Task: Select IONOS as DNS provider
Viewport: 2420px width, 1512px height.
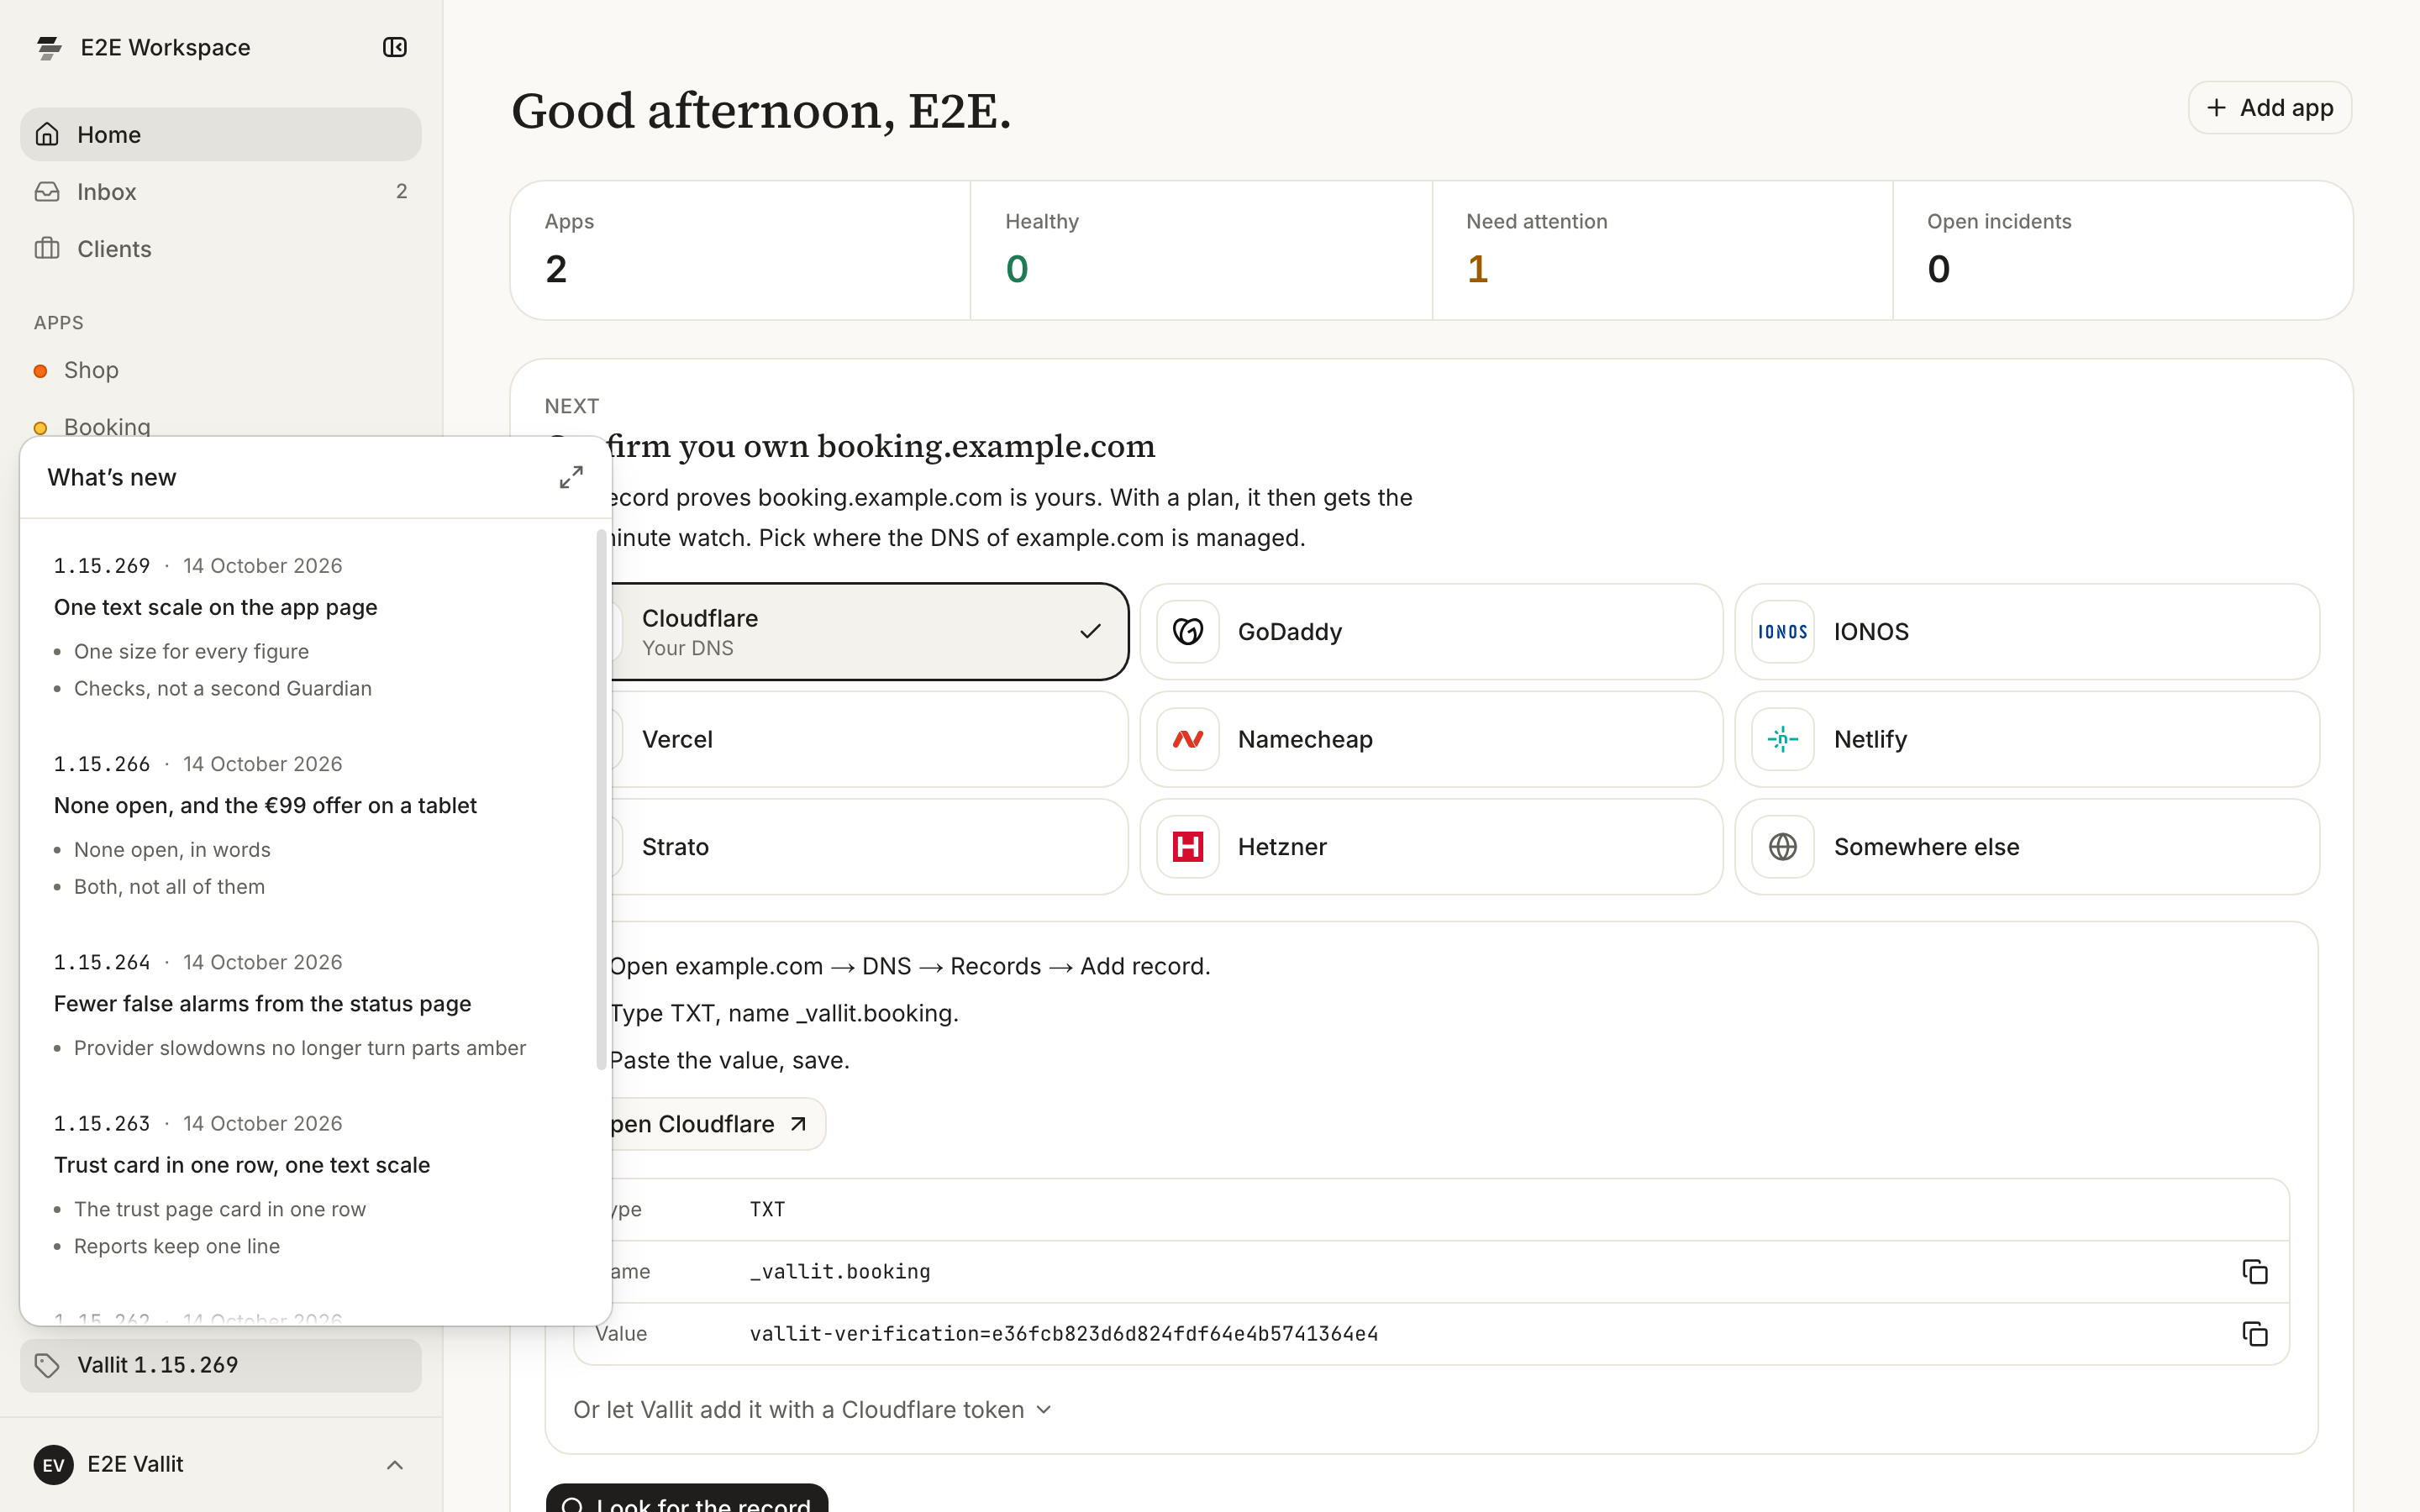Action: tap(2027, 631)
